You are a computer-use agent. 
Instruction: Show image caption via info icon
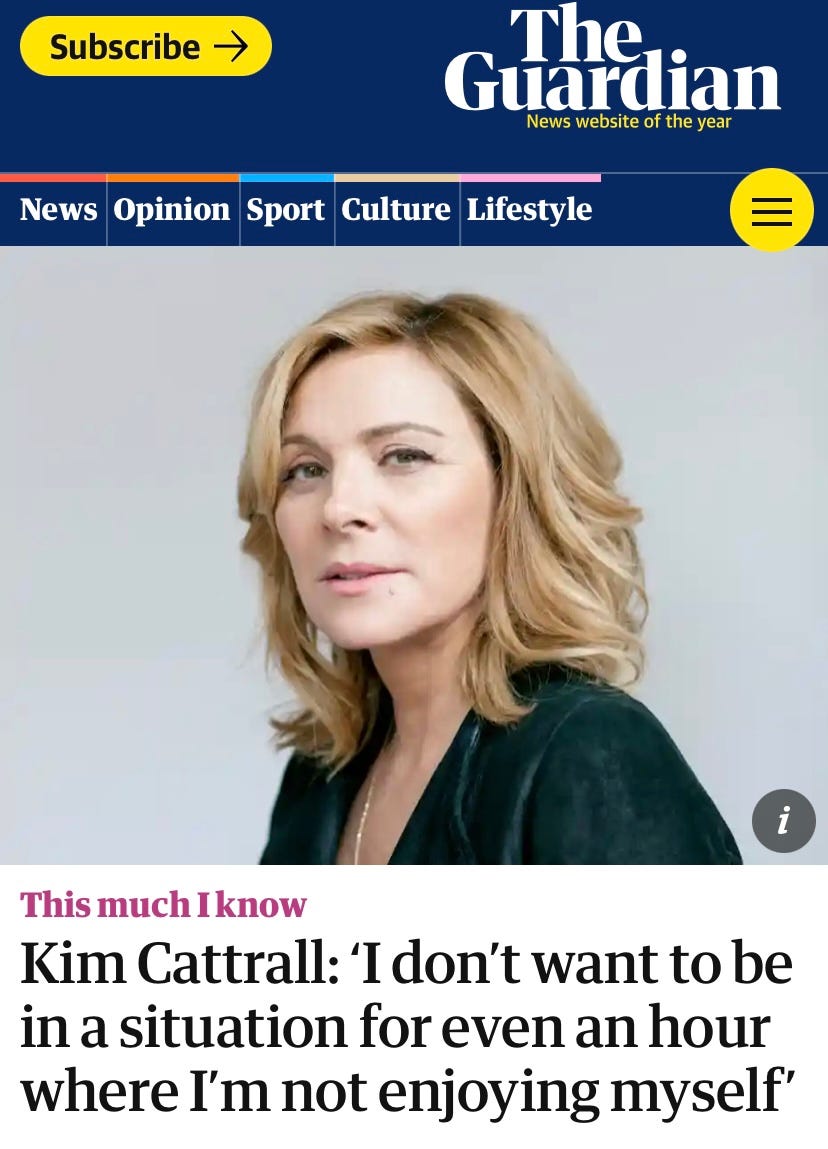pyautogui.click(x=783, y=821)
